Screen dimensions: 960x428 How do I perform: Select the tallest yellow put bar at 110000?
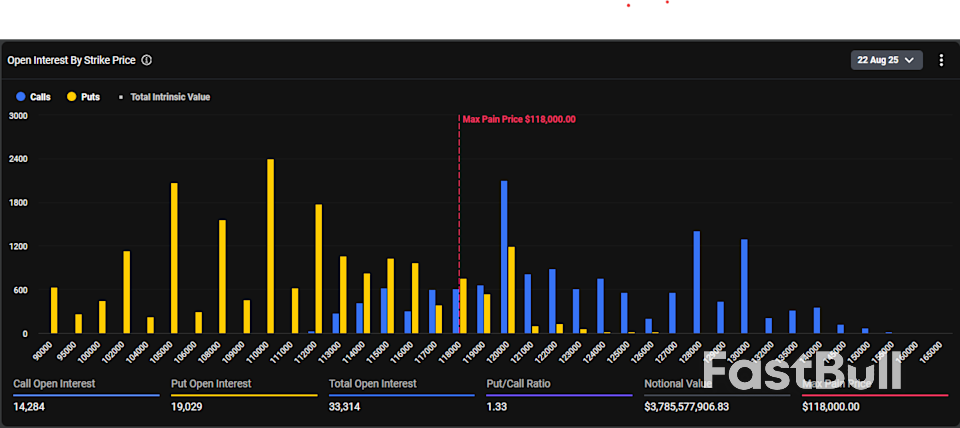click(x=270, y=247)
